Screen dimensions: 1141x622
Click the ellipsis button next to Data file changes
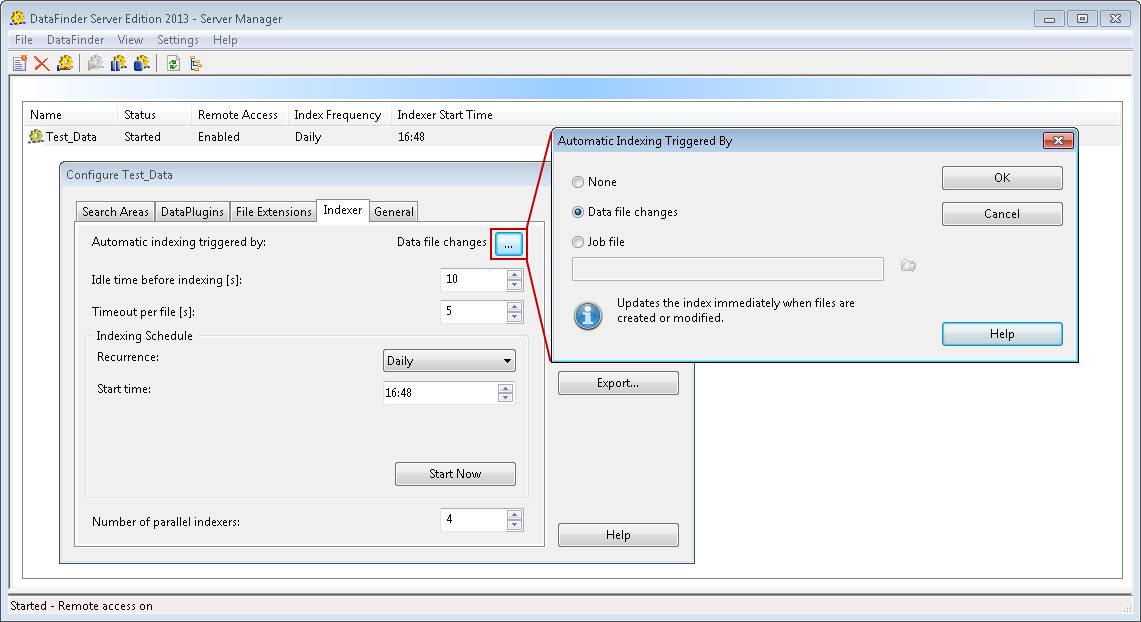508,244
